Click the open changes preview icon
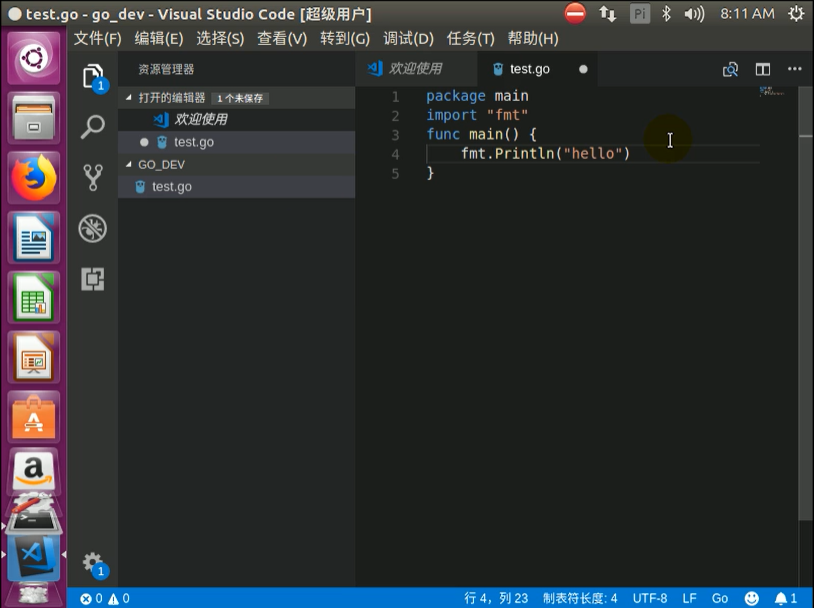Screen dimensions: 814x608 (x=730, y=69)
